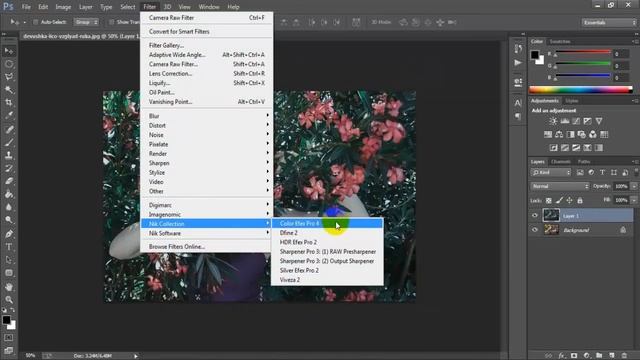Toggle lock image pixels brush icon
640x360 pixels.
pyautogui.click(x=559, y=200)
